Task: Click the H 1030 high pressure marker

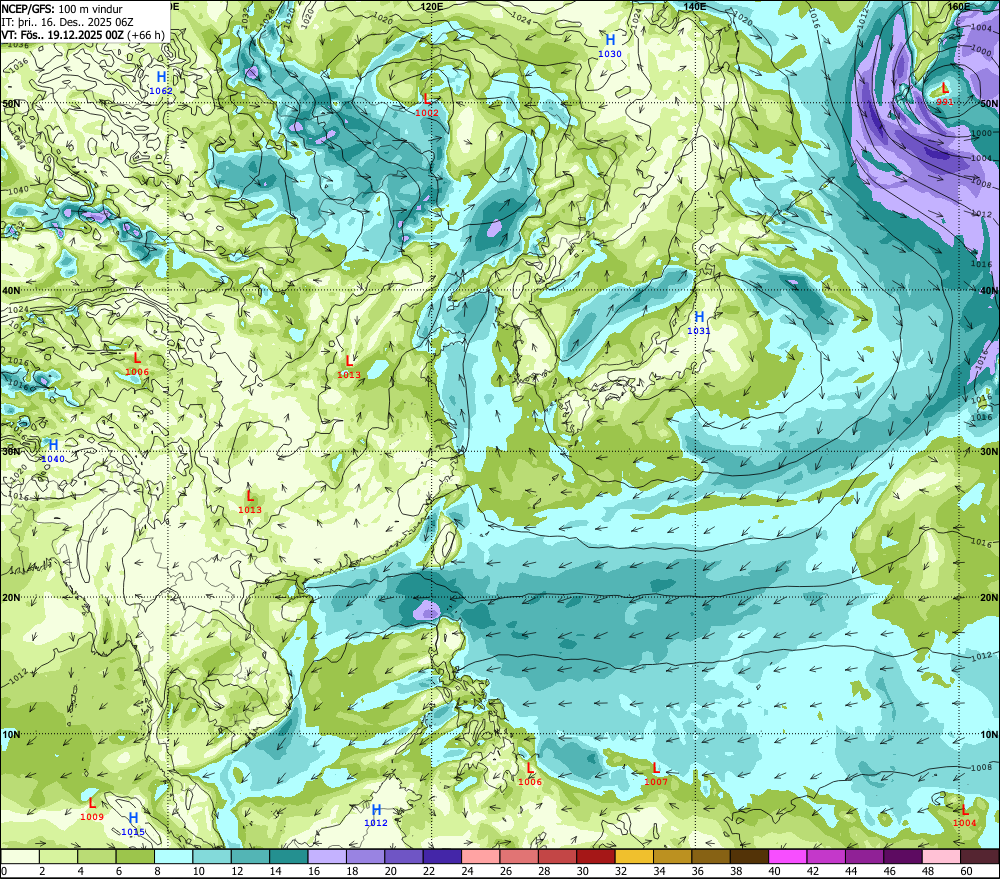Action: coord(610,46)
